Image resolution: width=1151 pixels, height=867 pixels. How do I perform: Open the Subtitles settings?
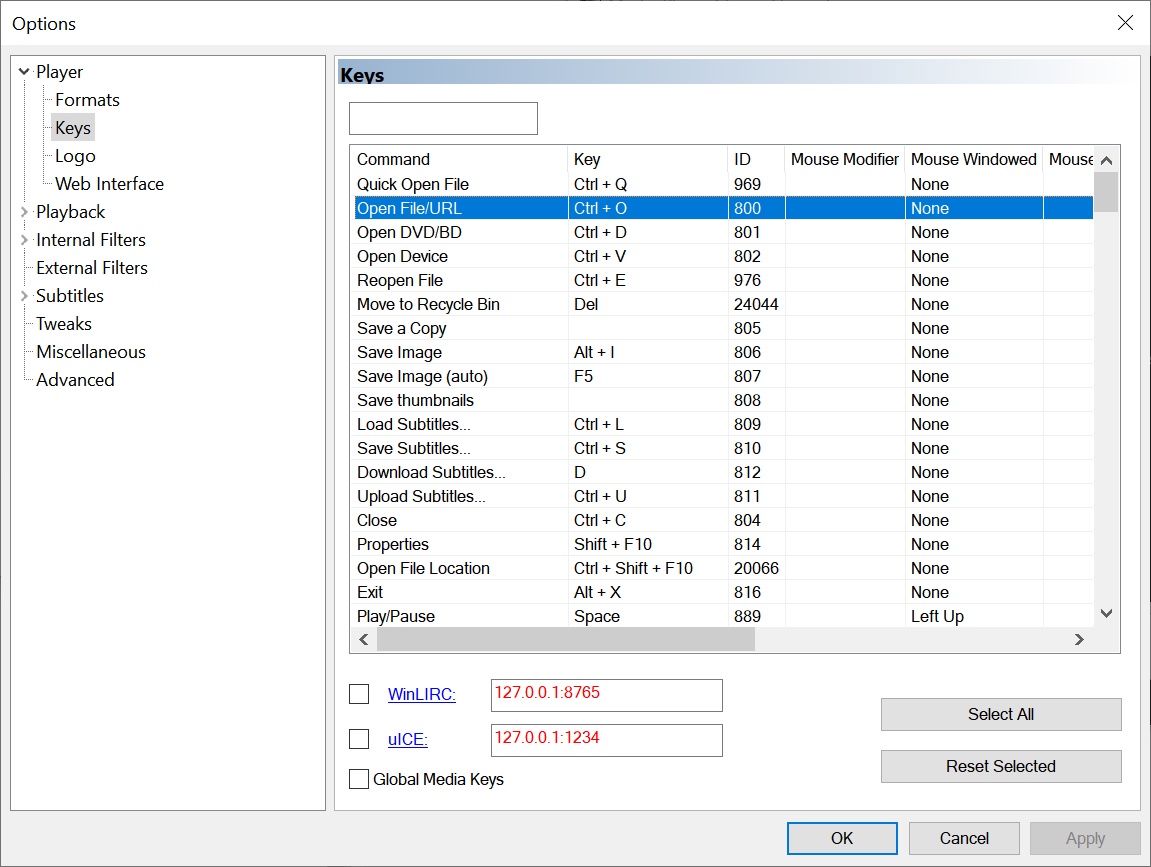(69, 295)
